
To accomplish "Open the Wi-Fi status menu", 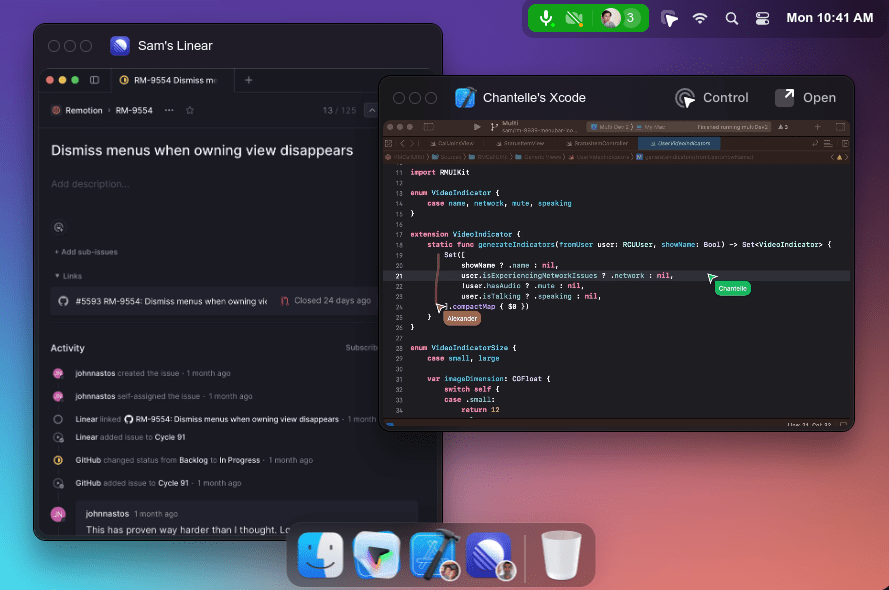I will pyautogui.click(x=700, y=18).
